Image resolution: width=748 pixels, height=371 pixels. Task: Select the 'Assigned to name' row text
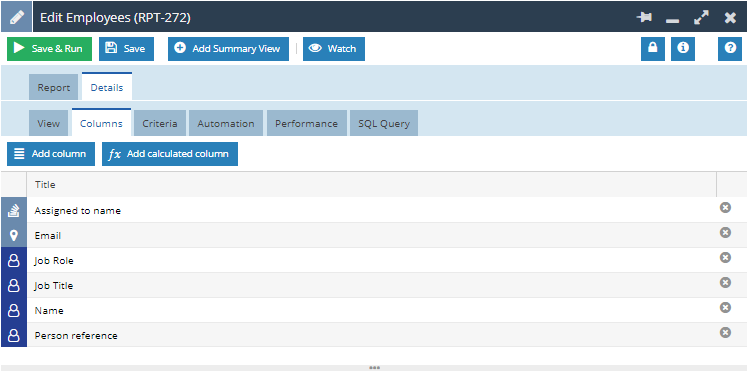[x=77, y=210]
